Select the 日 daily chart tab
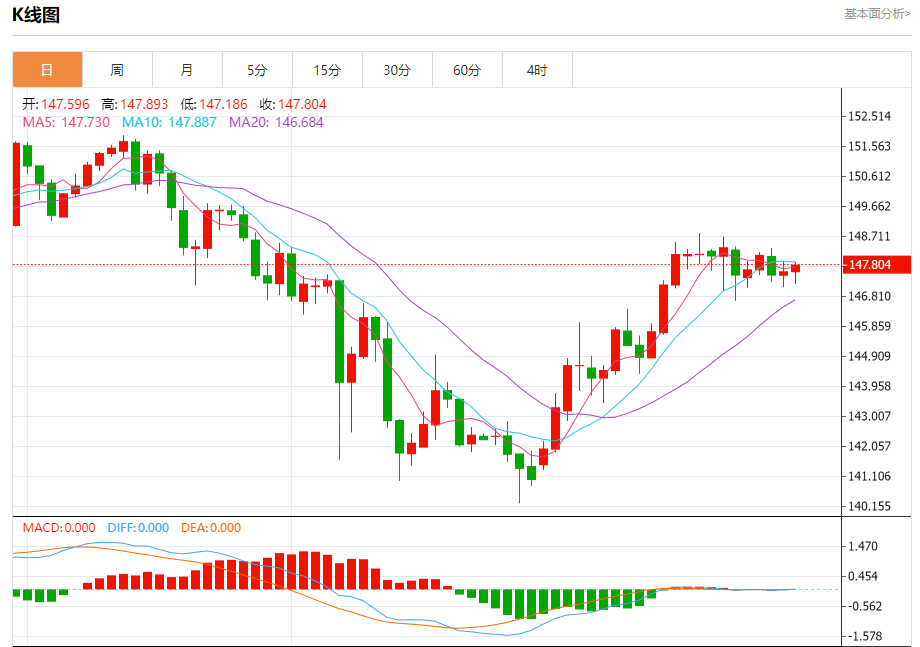 point(47,70)
